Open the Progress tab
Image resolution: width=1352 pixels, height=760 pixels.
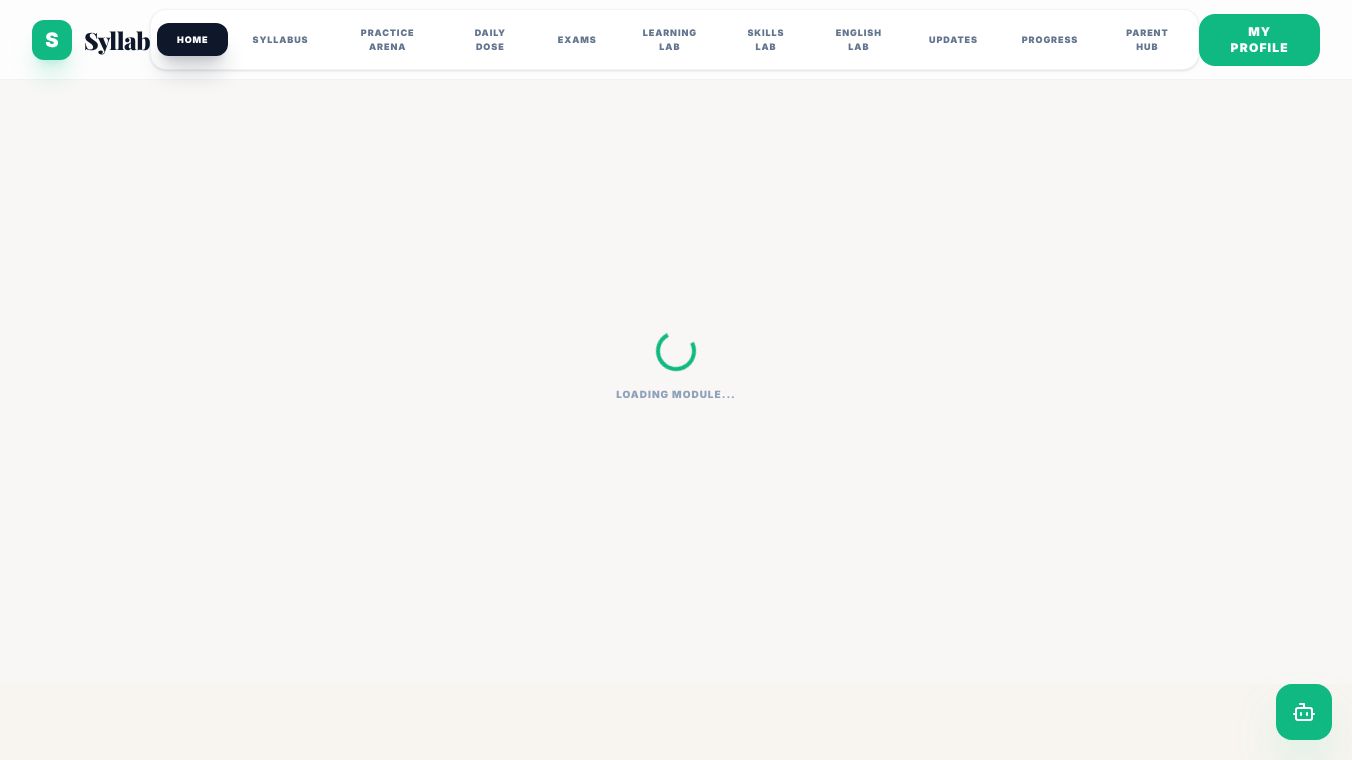point(1050,40)
